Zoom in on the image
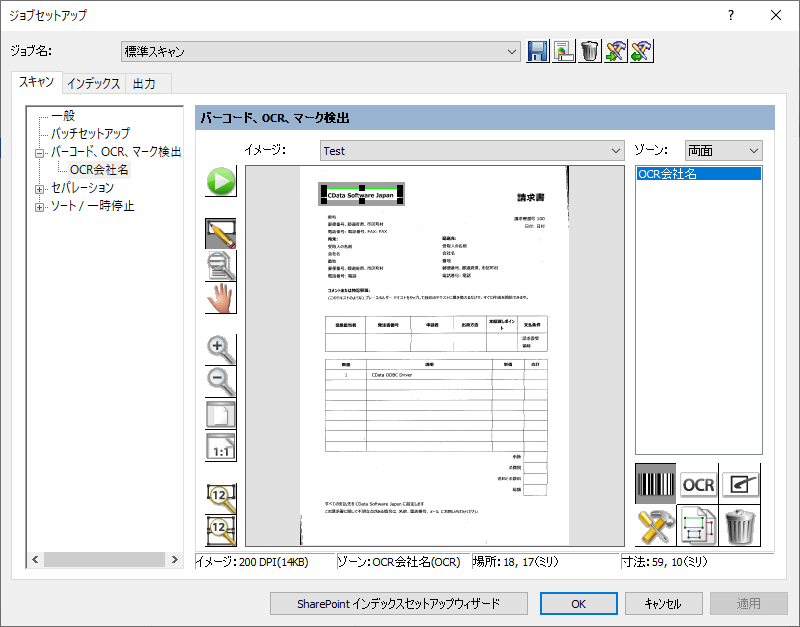The image size is (800, 627). (221, 350)
